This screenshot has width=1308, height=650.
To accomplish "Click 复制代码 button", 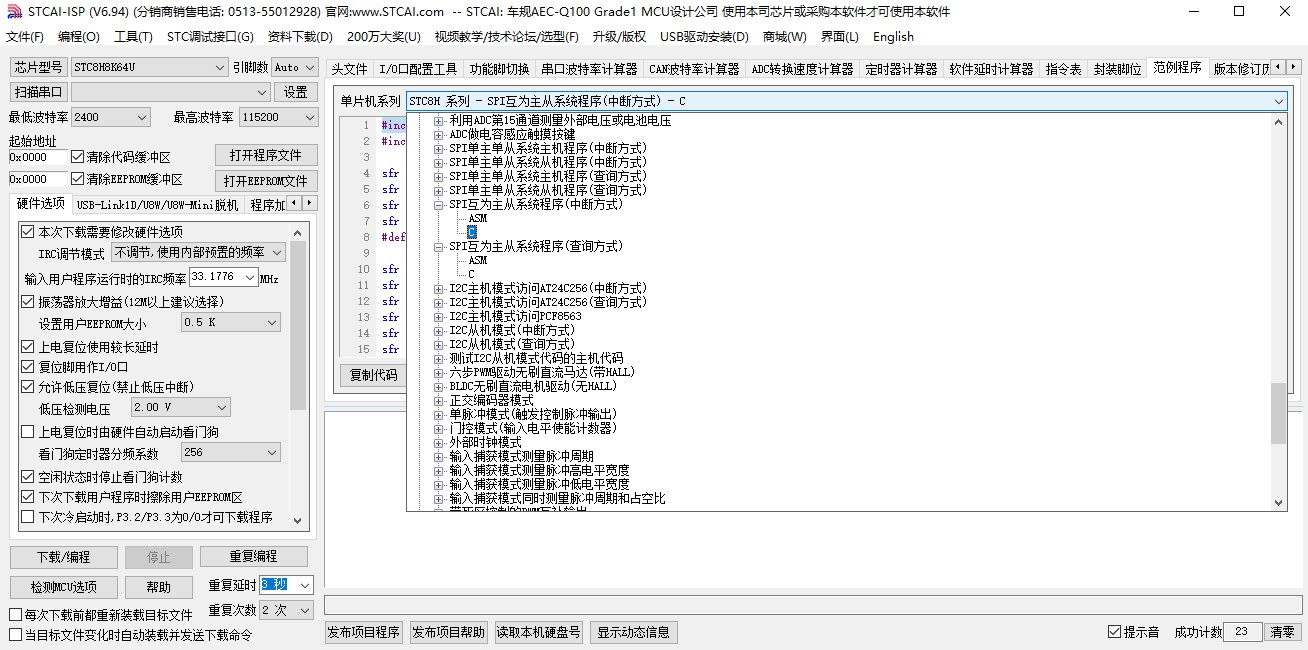I will point(373,376).
